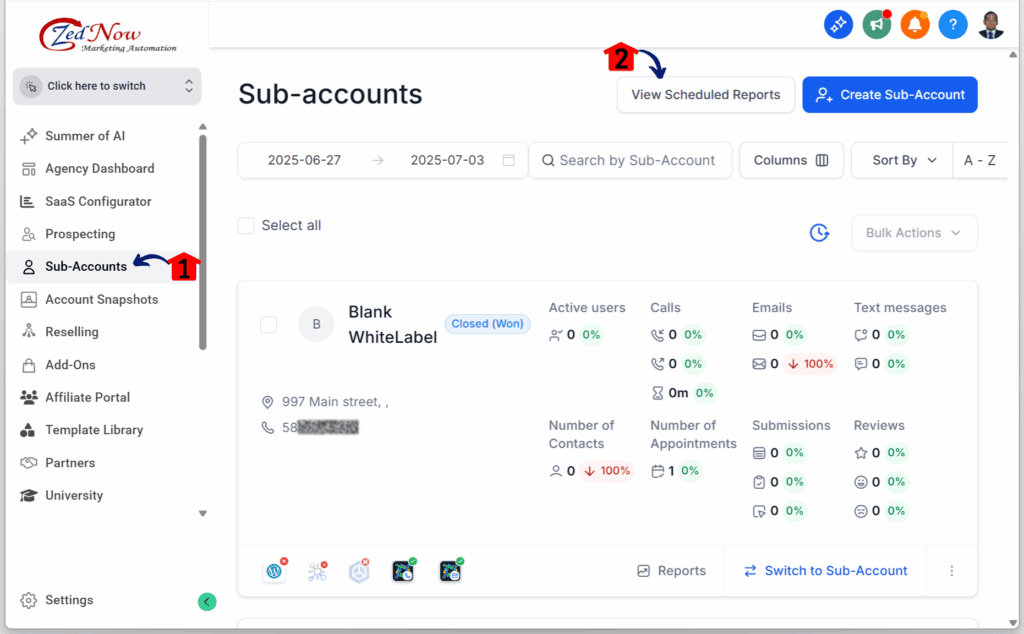The image size is (1024, 634).
Task: Click the Blank WhiteLabel account name
Action: coord(392,325)
